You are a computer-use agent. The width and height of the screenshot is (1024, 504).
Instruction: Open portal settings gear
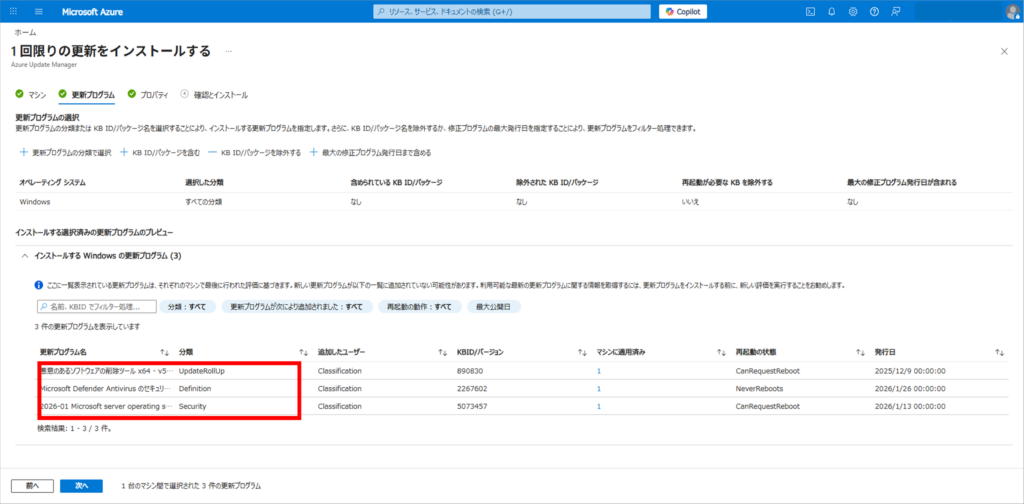[853, 11]
